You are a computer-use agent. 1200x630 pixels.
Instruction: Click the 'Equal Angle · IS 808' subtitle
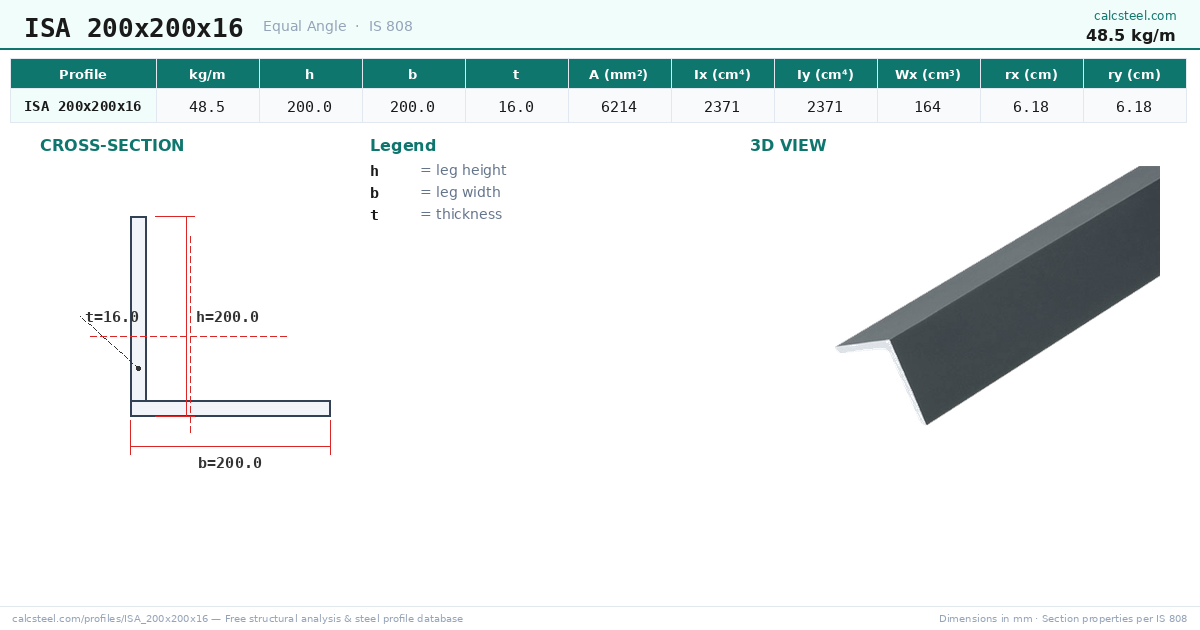click(x=338, y=27)
